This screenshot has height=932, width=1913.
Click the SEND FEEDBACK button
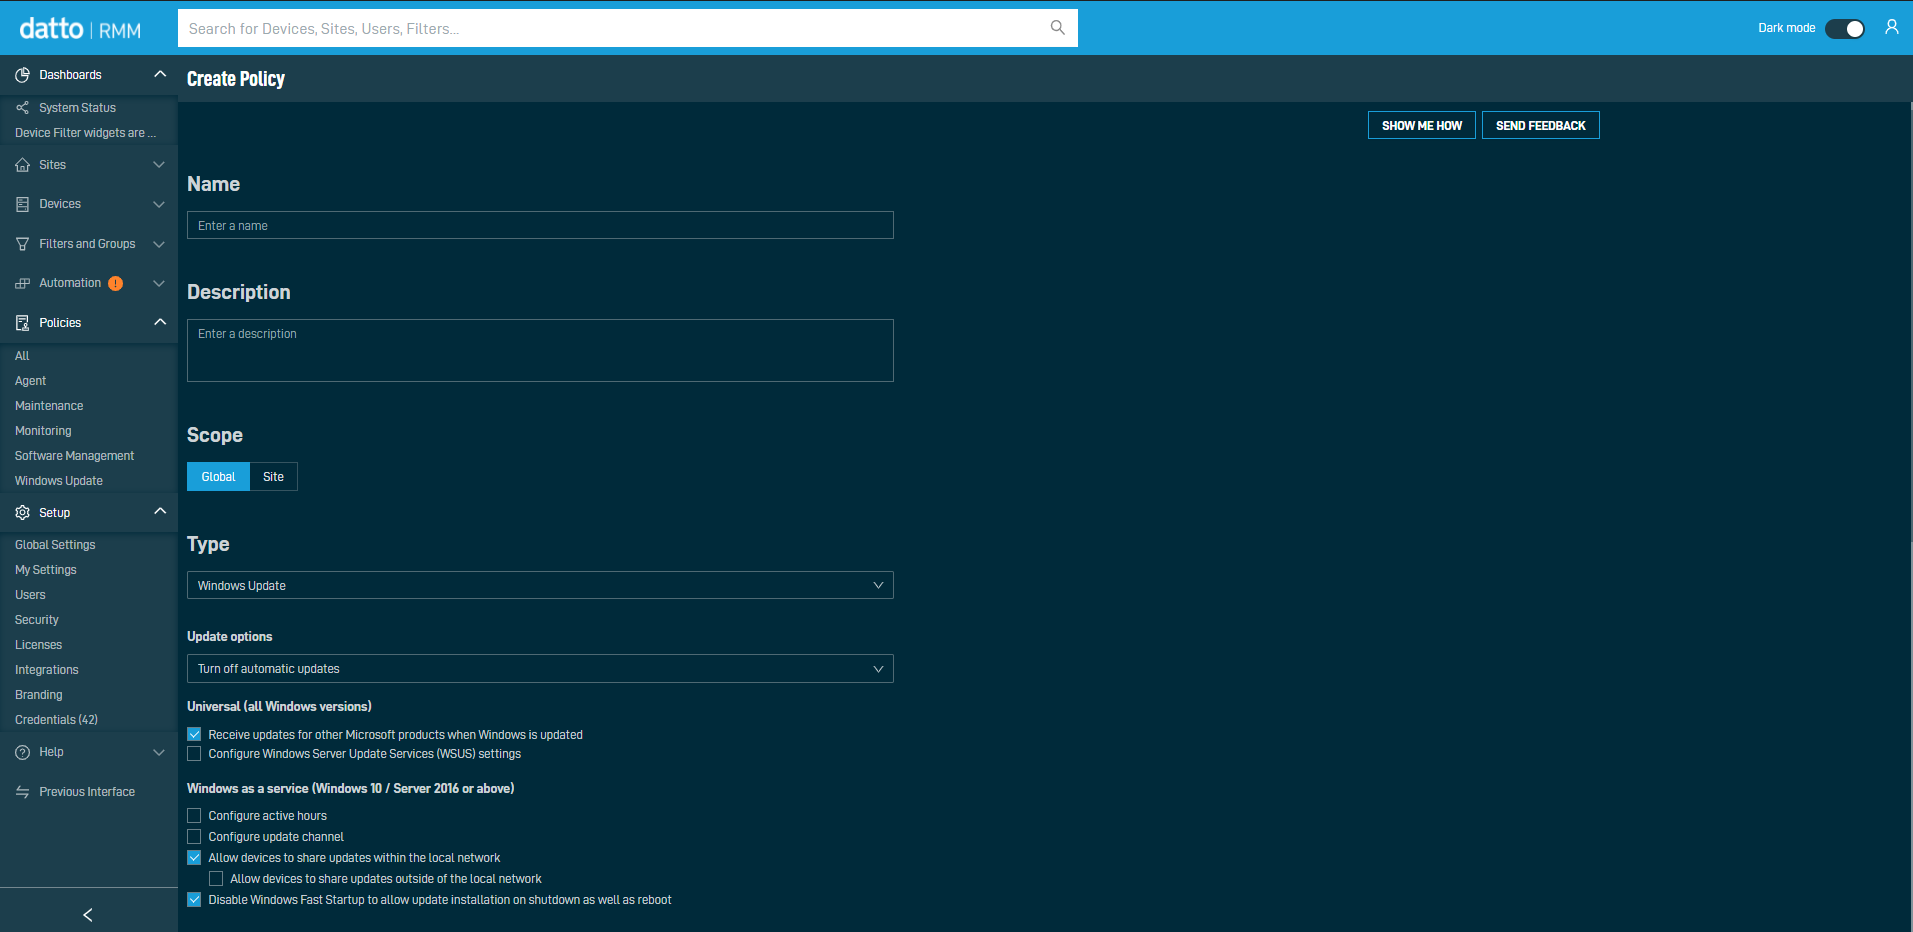(x=1540, y=125)
